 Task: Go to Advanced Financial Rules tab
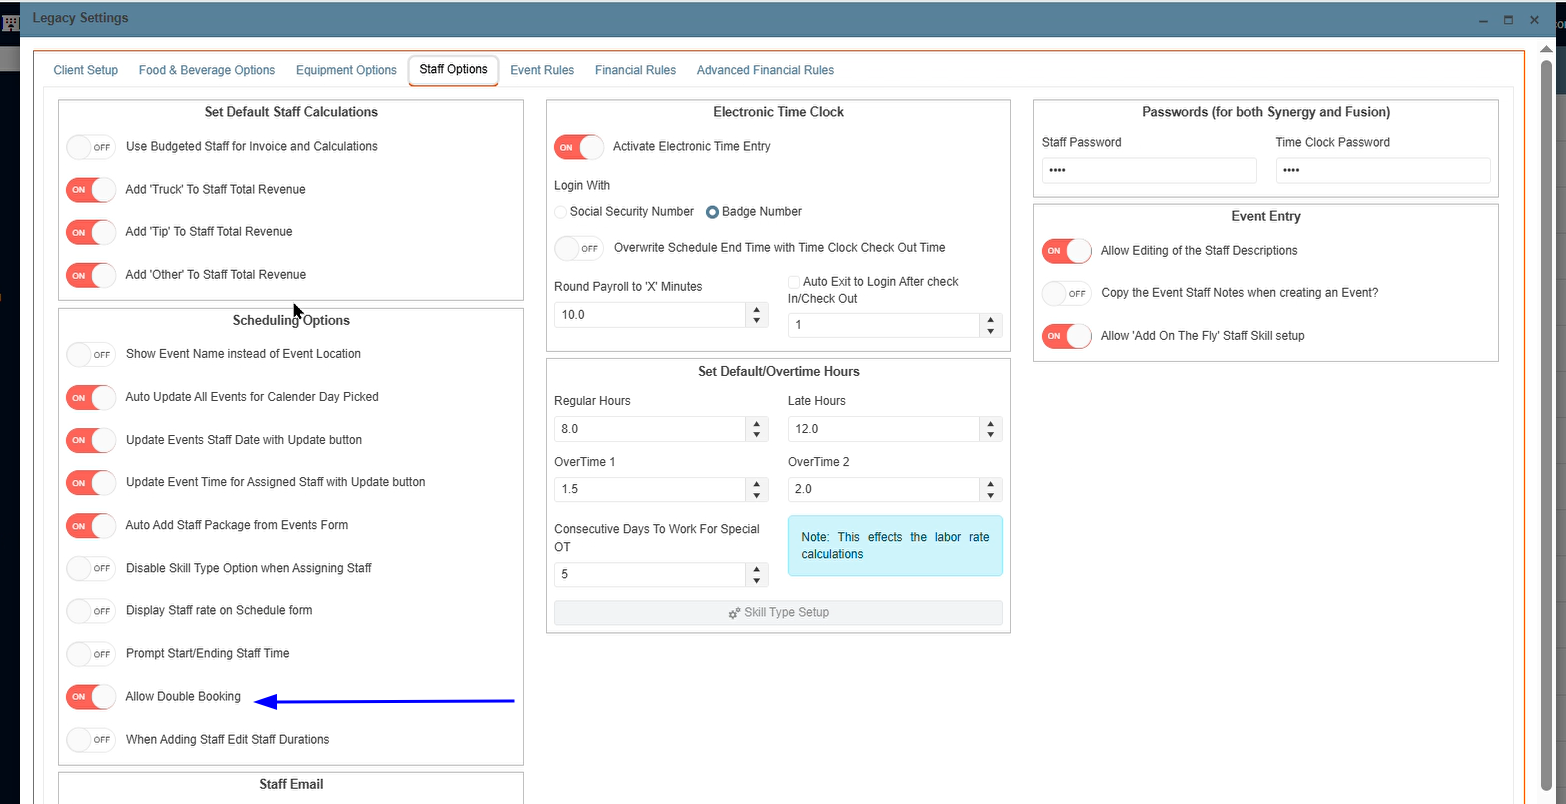pos(765,70)
